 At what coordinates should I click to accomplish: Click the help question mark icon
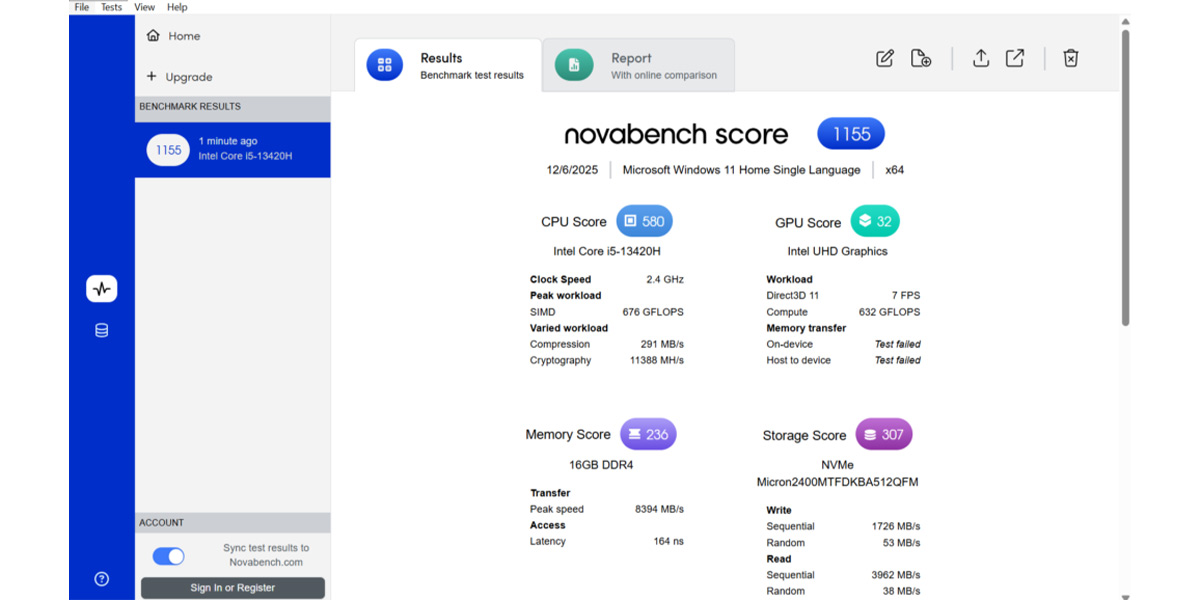101,579
